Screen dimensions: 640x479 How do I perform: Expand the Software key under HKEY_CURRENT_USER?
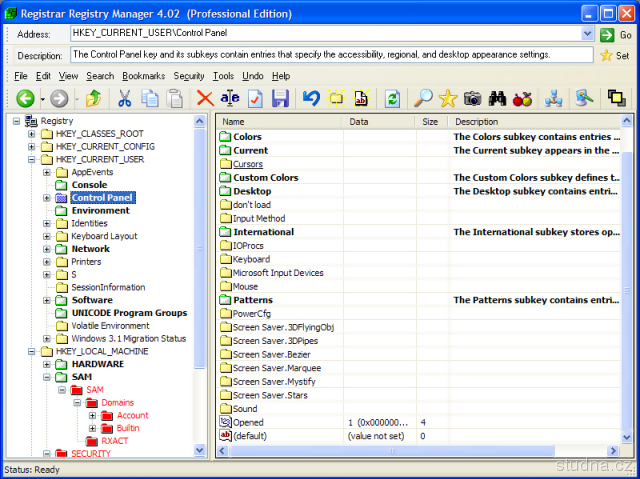[x=47, y=300]
